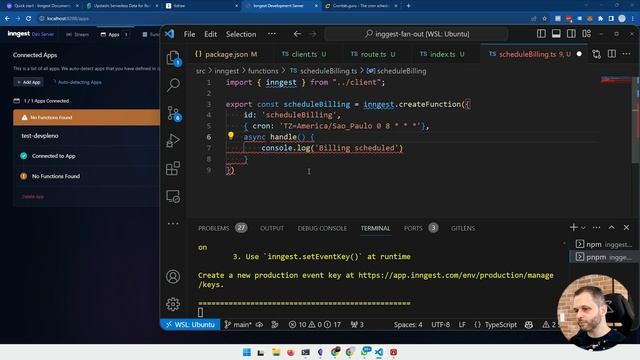Image resolution: width=640 pixels, height=360 pixels.
Task: Open errors and warnings in status bar
Action: pyautogui.click(x=315, y=324)
